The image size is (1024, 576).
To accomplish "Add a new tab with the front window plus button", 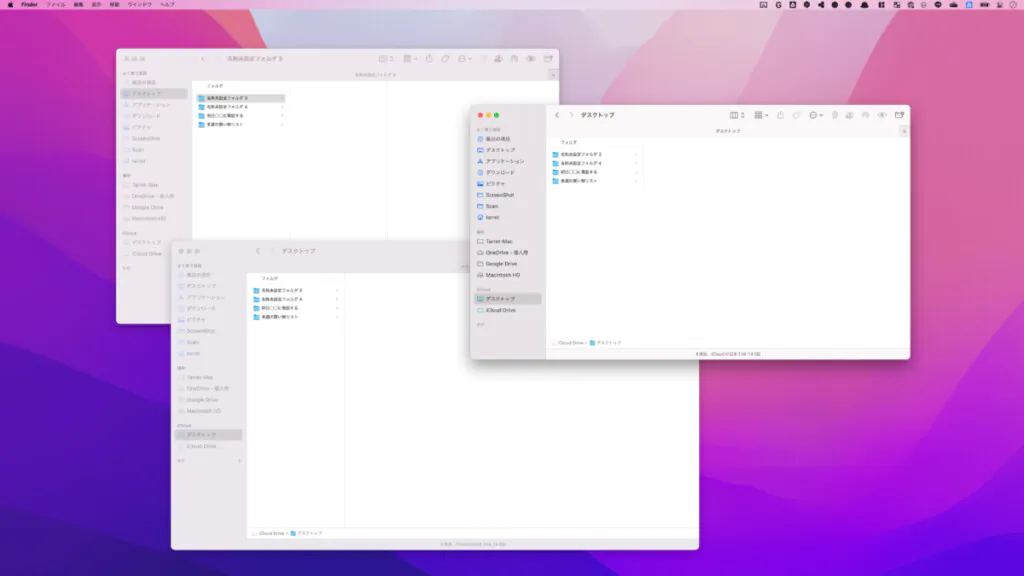I will (x=904, y=131).
